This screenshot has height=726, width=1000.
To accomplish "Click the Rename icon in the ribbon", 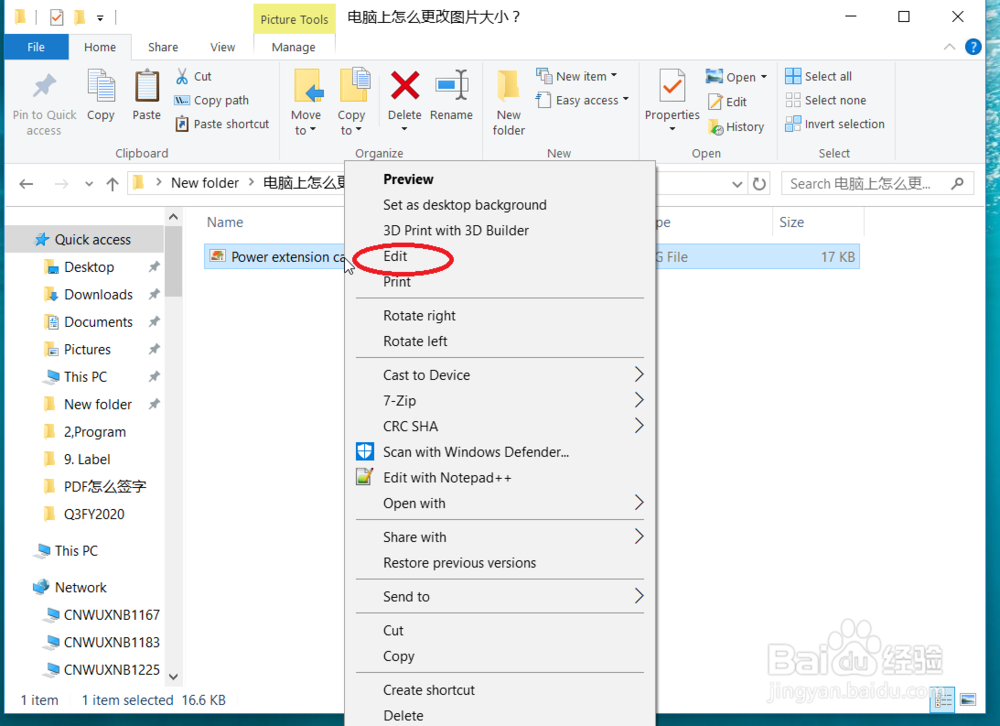I will click(452, 85).
